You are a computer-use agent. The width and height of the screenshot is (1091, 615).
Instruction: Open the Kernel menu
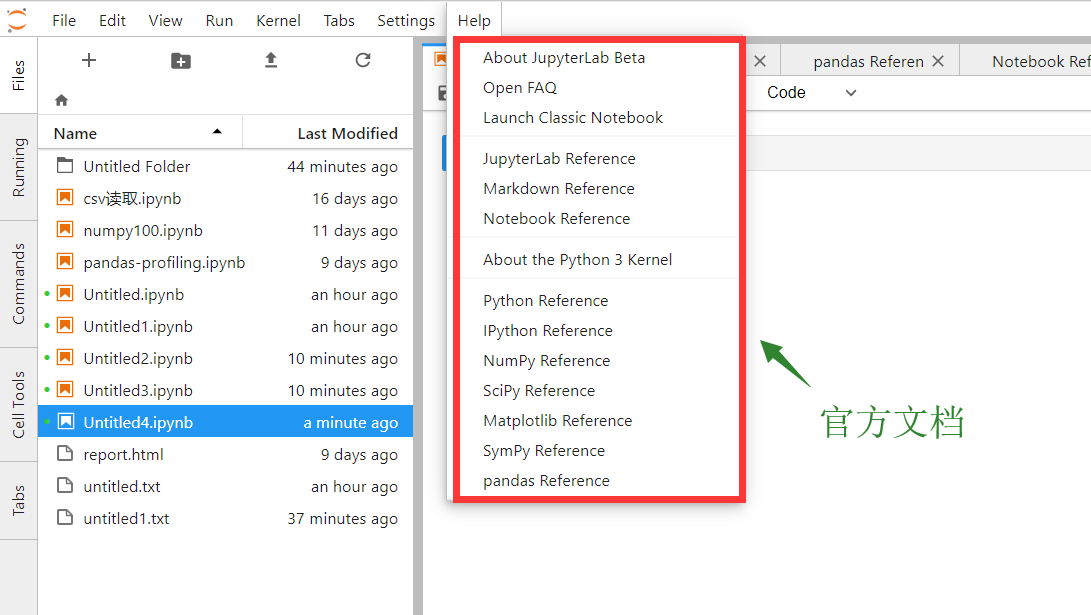278,21
